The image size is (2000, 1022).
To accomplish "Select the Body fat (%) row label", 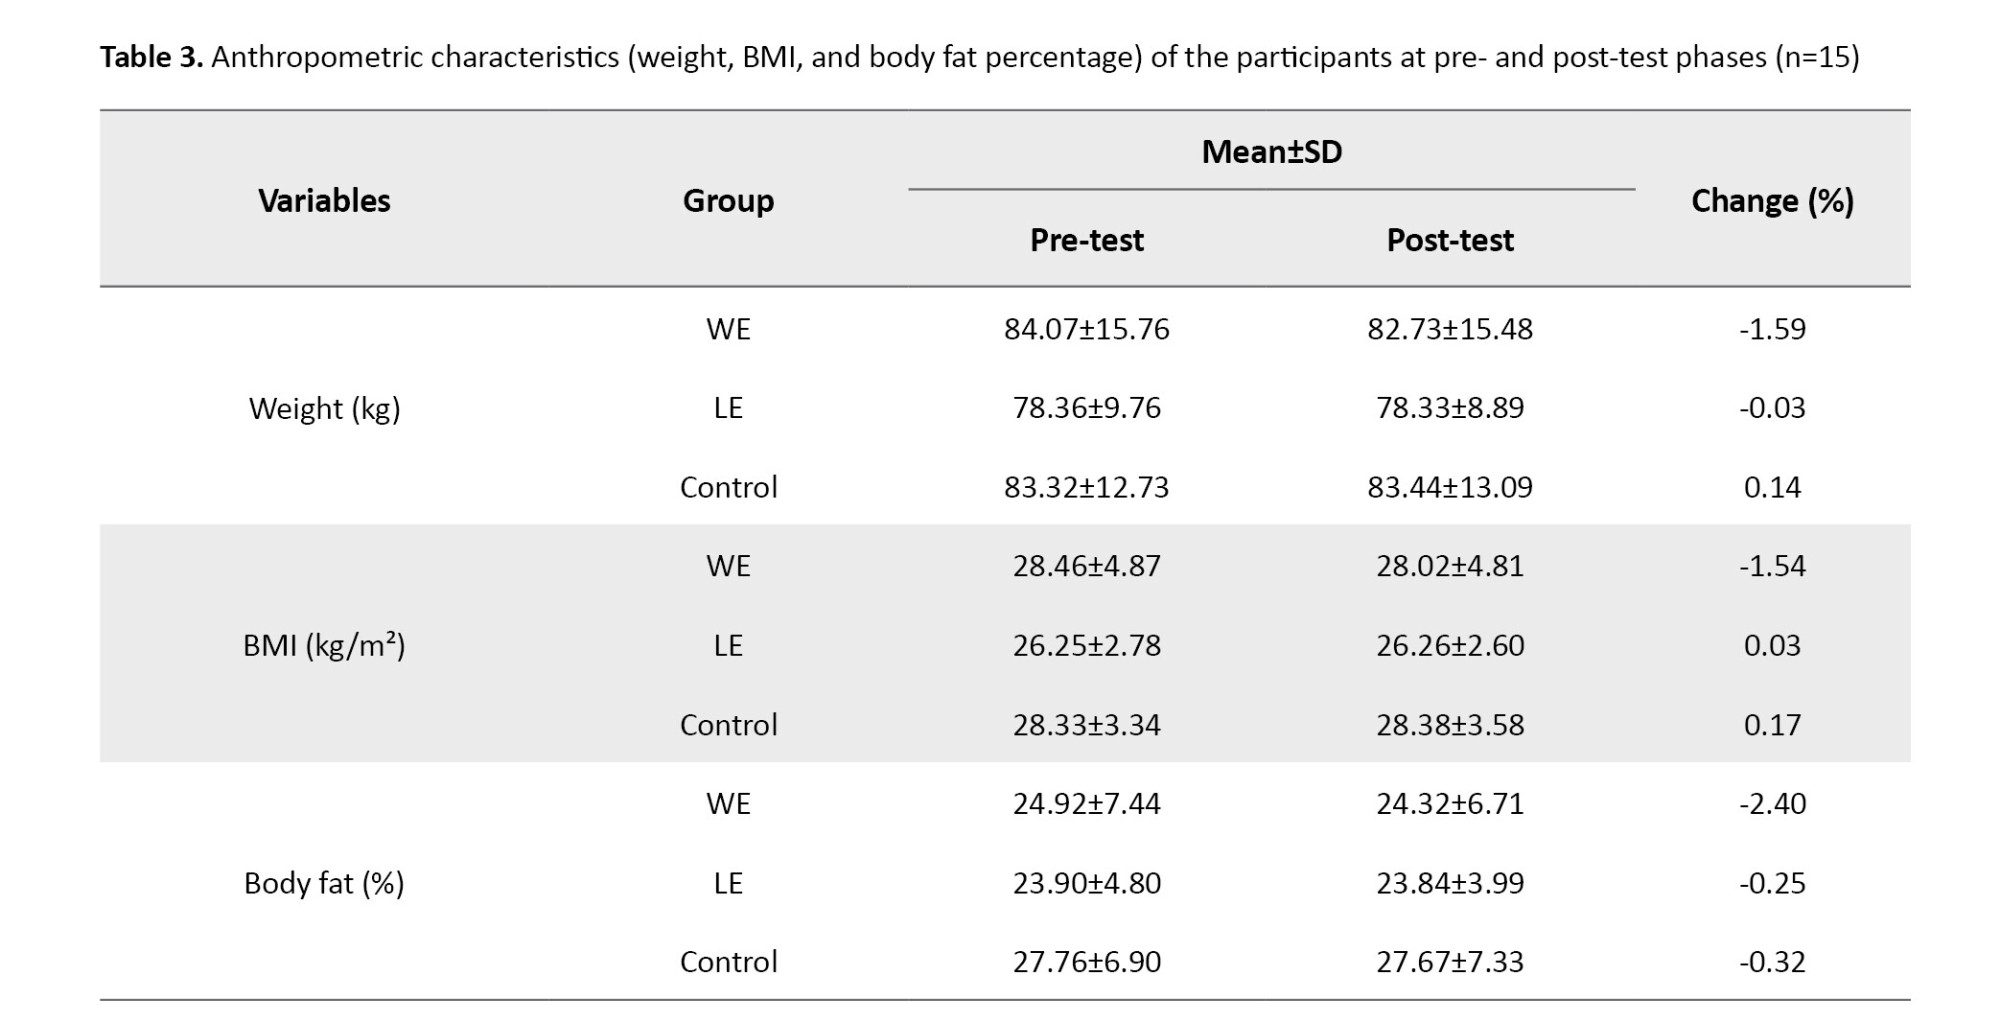I will [324, 883].
